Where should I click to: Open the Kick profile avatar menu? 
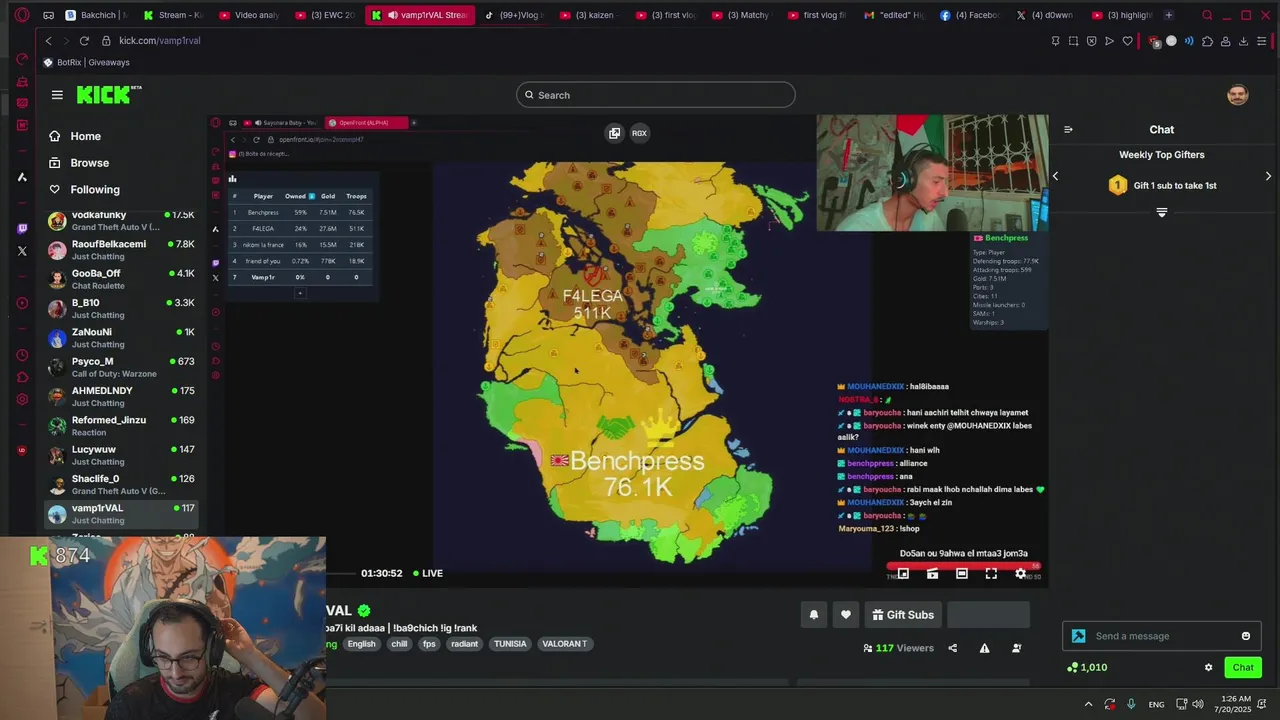click(x=1238, y=95)
